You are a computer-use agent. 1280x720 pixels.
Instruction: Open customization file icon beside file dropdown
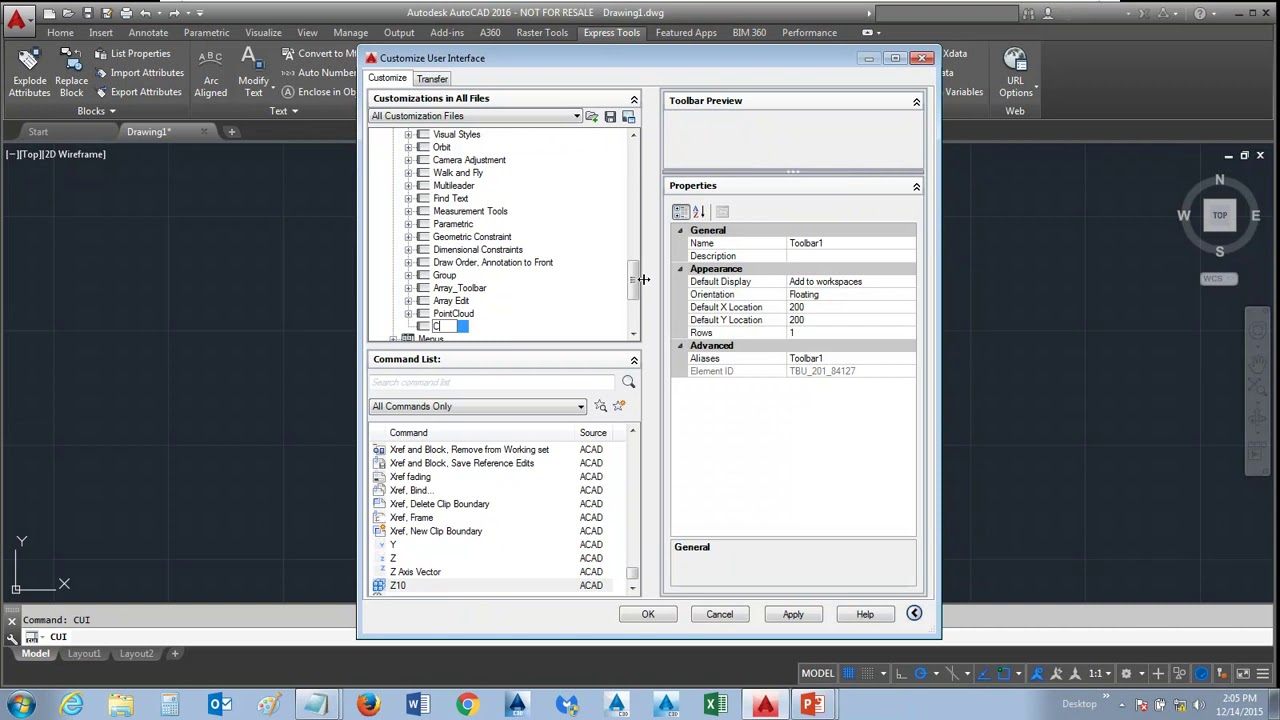click(592, 117)
